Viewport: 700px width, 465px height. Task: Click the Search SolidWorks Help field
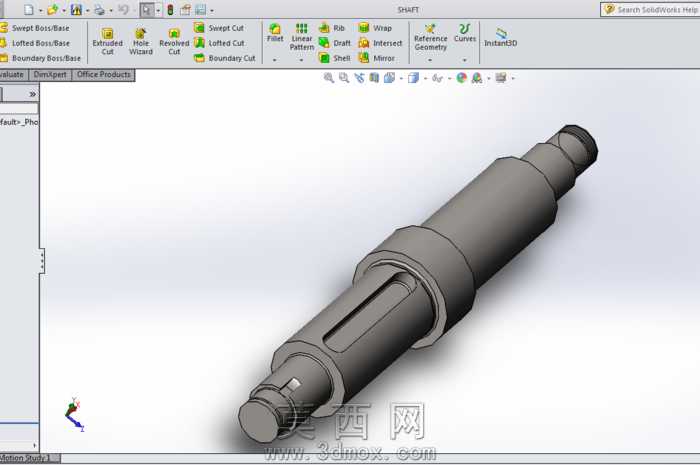coord(651,9)
